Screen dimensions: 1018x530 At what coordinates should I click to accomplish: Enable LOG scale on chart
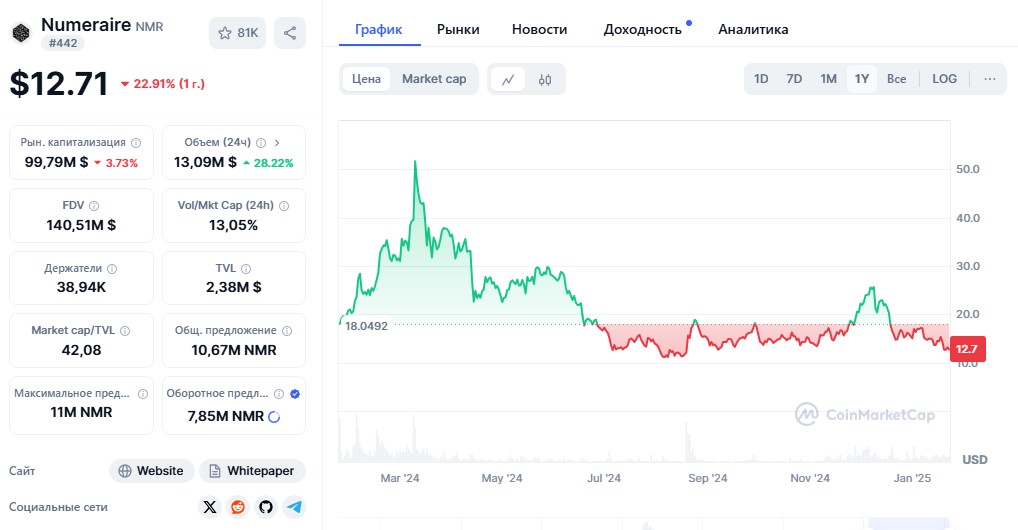[944, 79]
